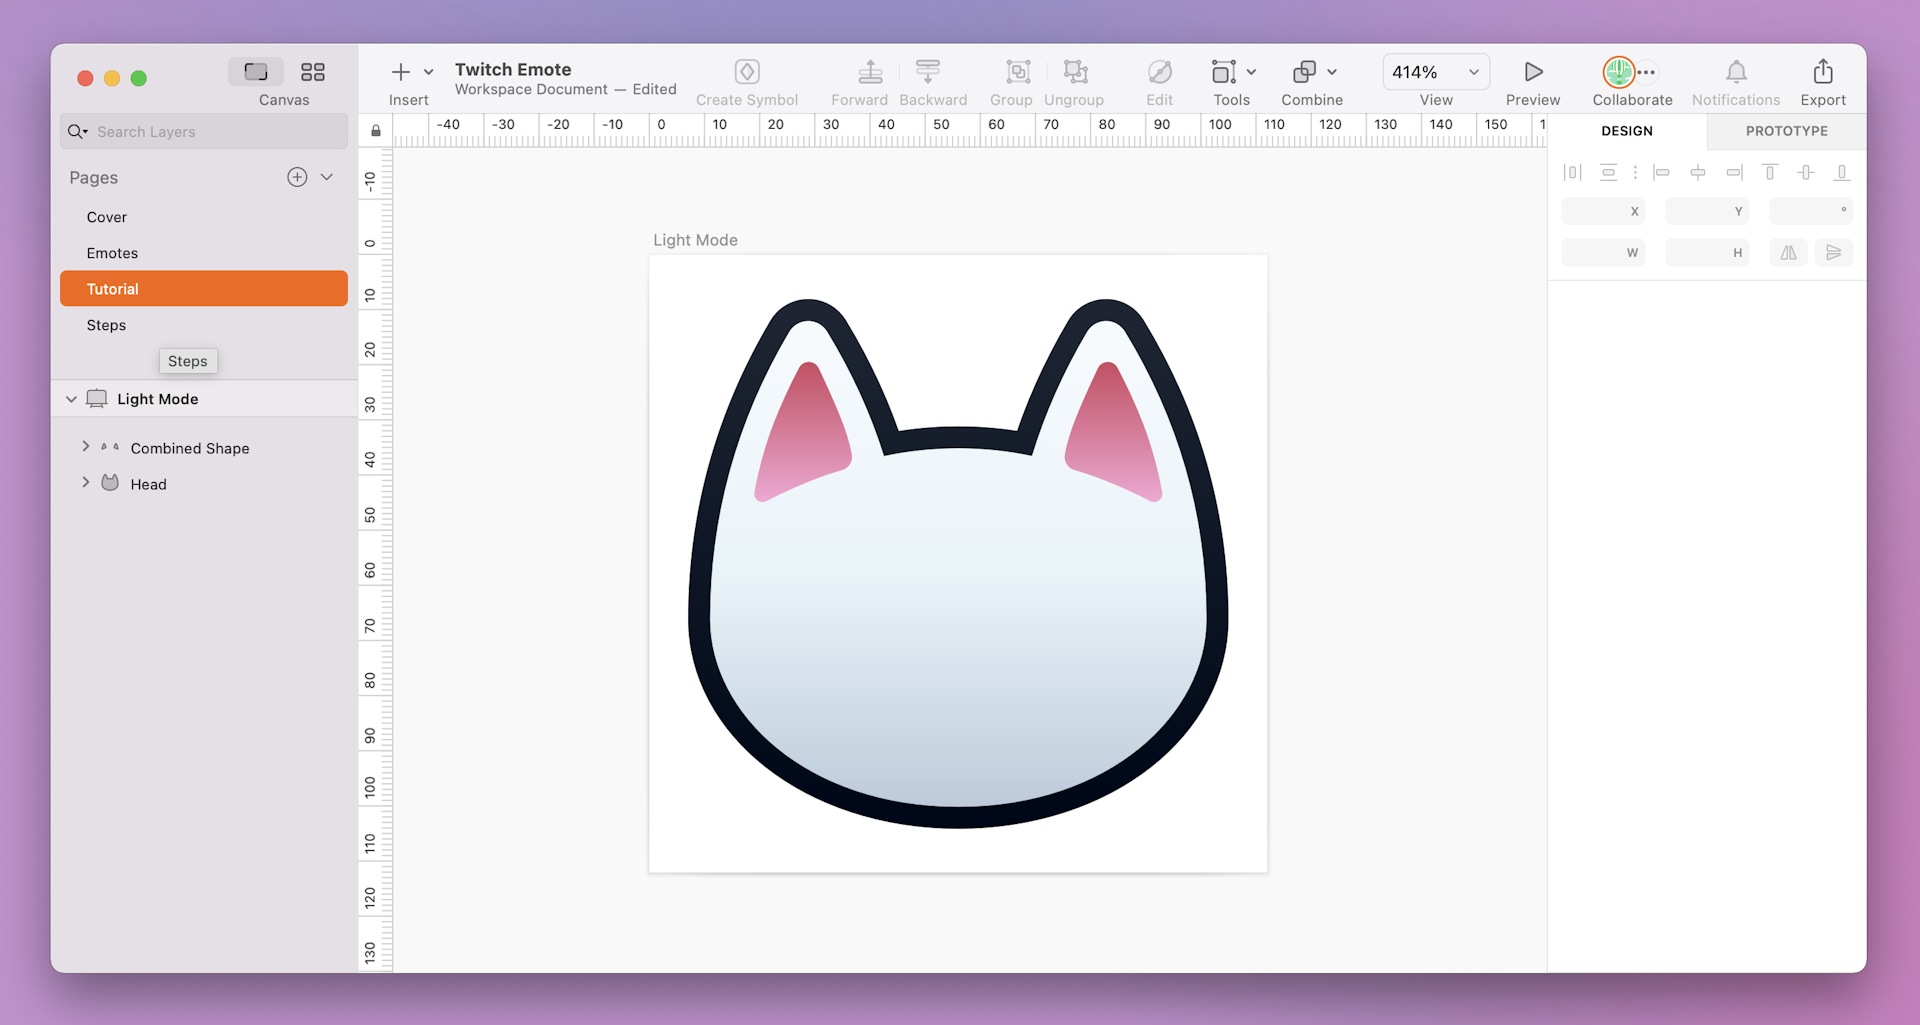Viewport: 1920px width, 1025px height.
Task: Open the 414% zoom dropdown
Action: (1472, 71)
